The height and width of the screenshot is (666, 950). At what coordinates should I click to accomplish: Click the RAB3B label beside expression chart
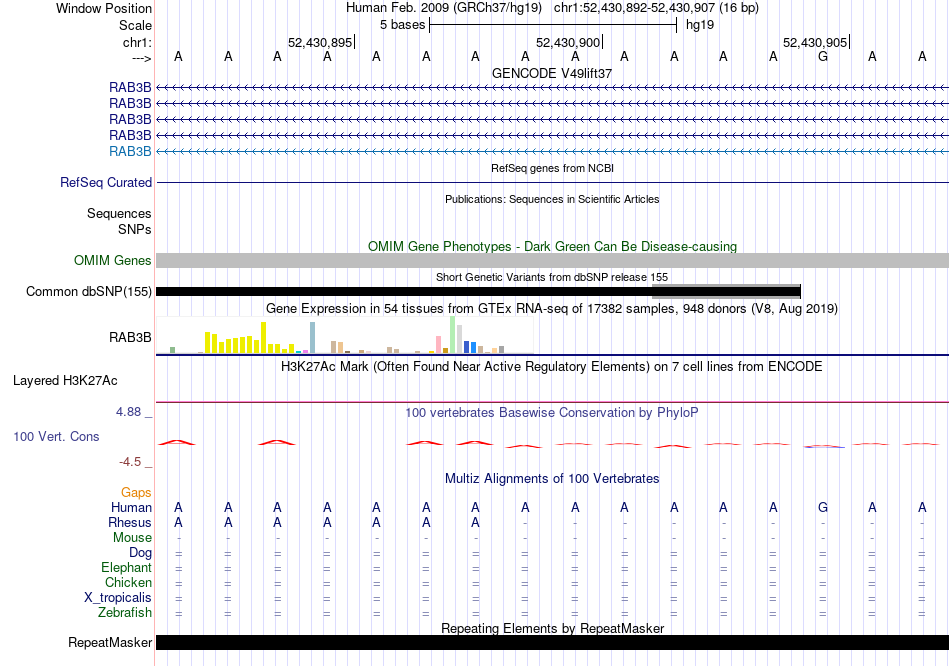130,338
